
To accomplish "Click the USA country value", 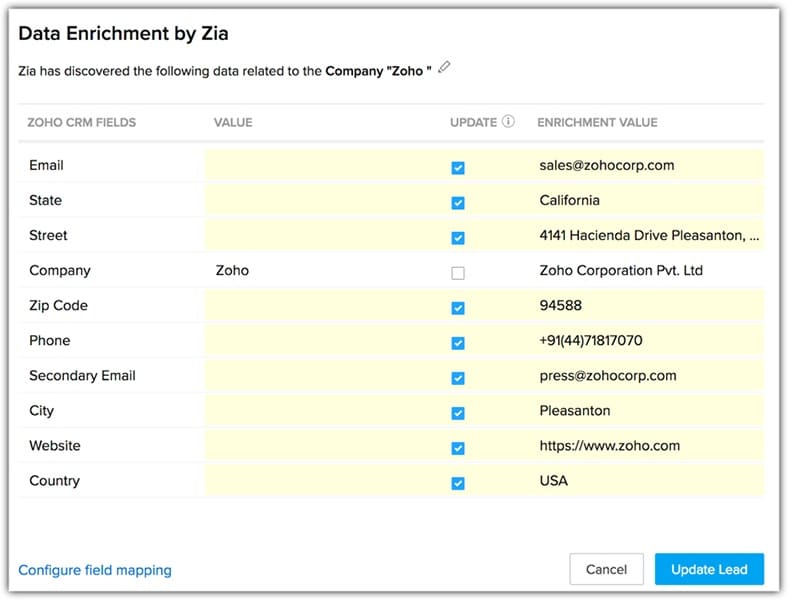I will [x=553, y=481].
